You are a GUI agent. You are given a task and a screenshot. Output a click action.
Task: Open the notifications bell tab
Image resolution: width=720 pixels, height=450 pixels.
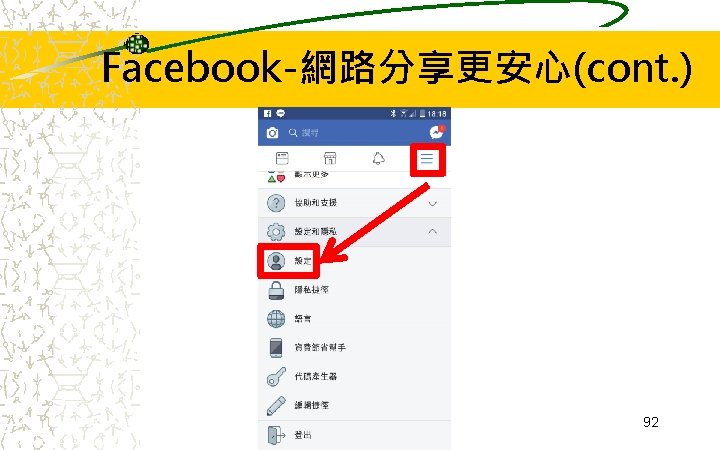pos(378,158)
